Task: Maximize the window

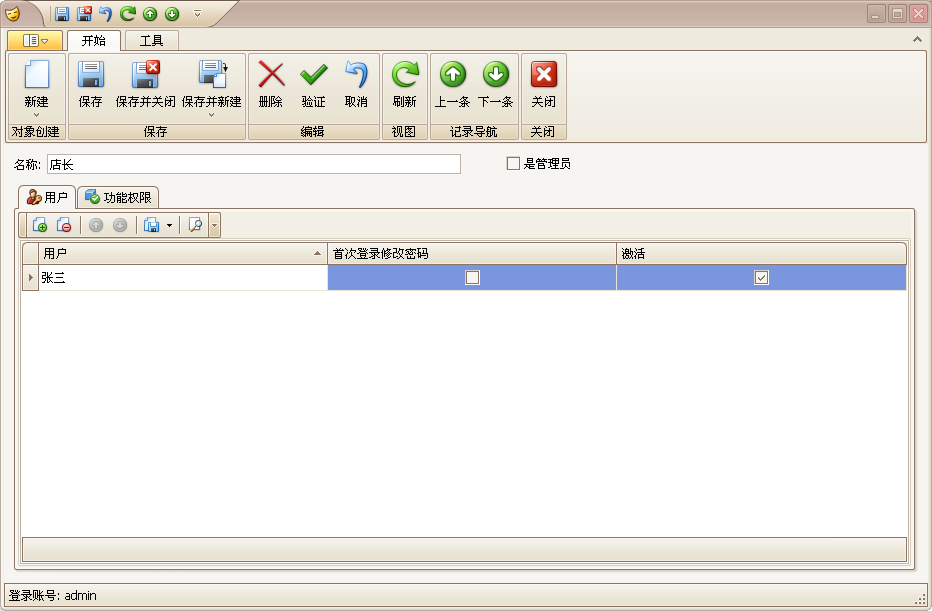Action: click(897, 14)
